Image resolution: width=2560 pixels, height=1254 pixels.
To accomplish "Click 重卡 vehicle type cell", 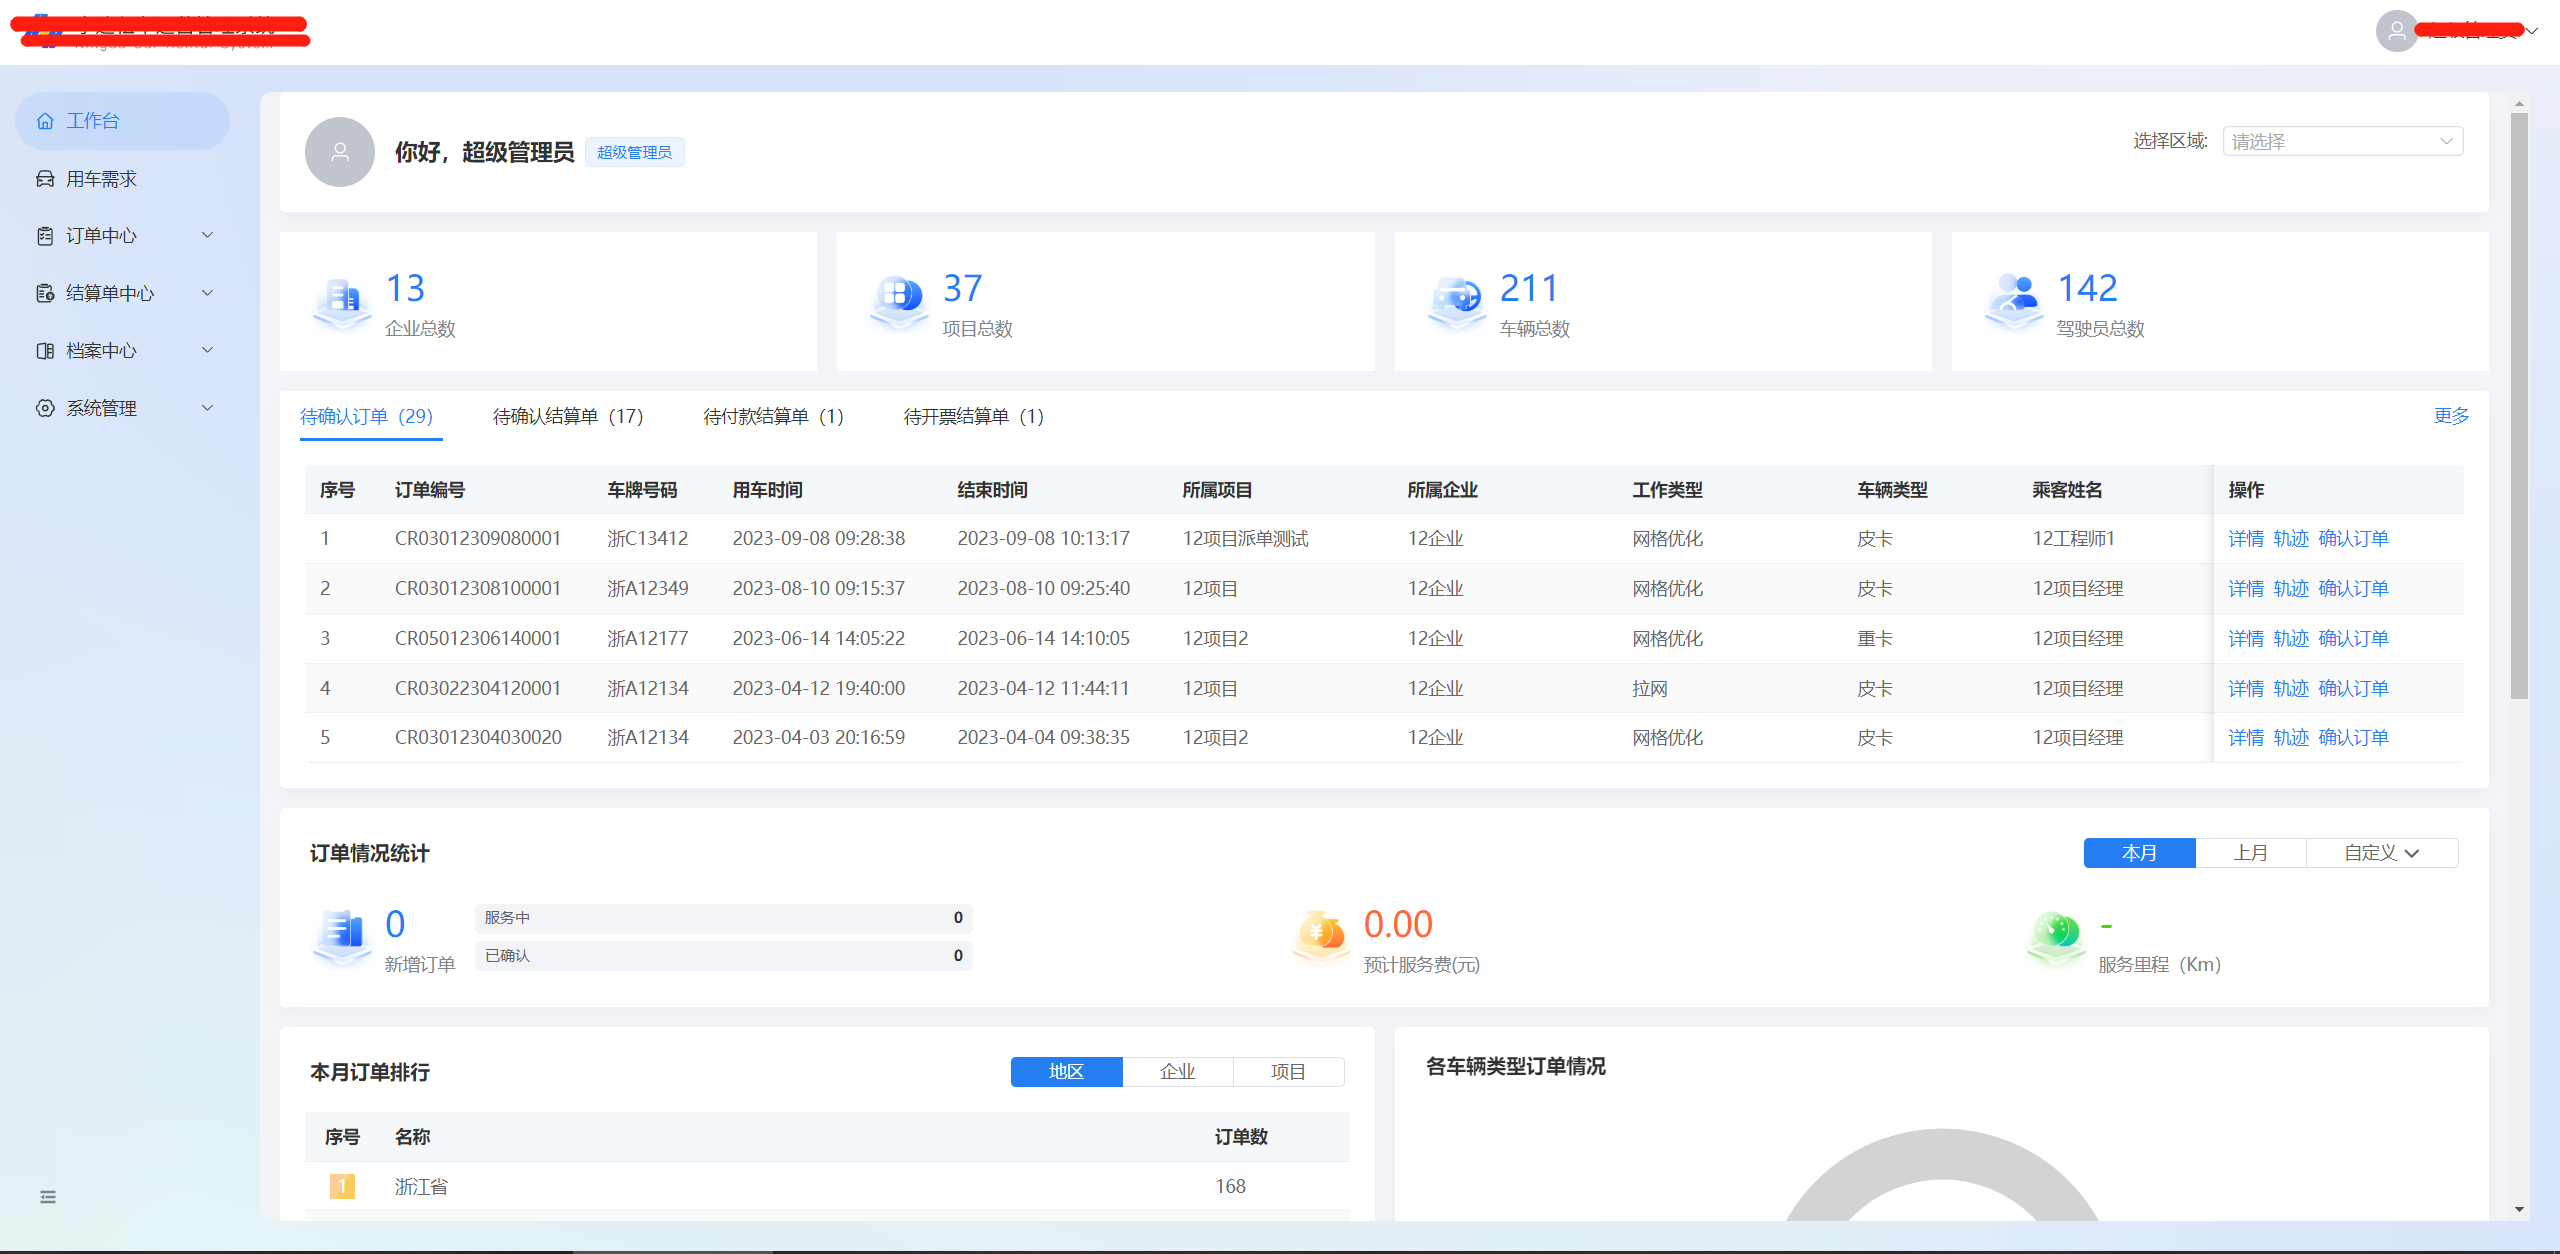I will 1875,639.
